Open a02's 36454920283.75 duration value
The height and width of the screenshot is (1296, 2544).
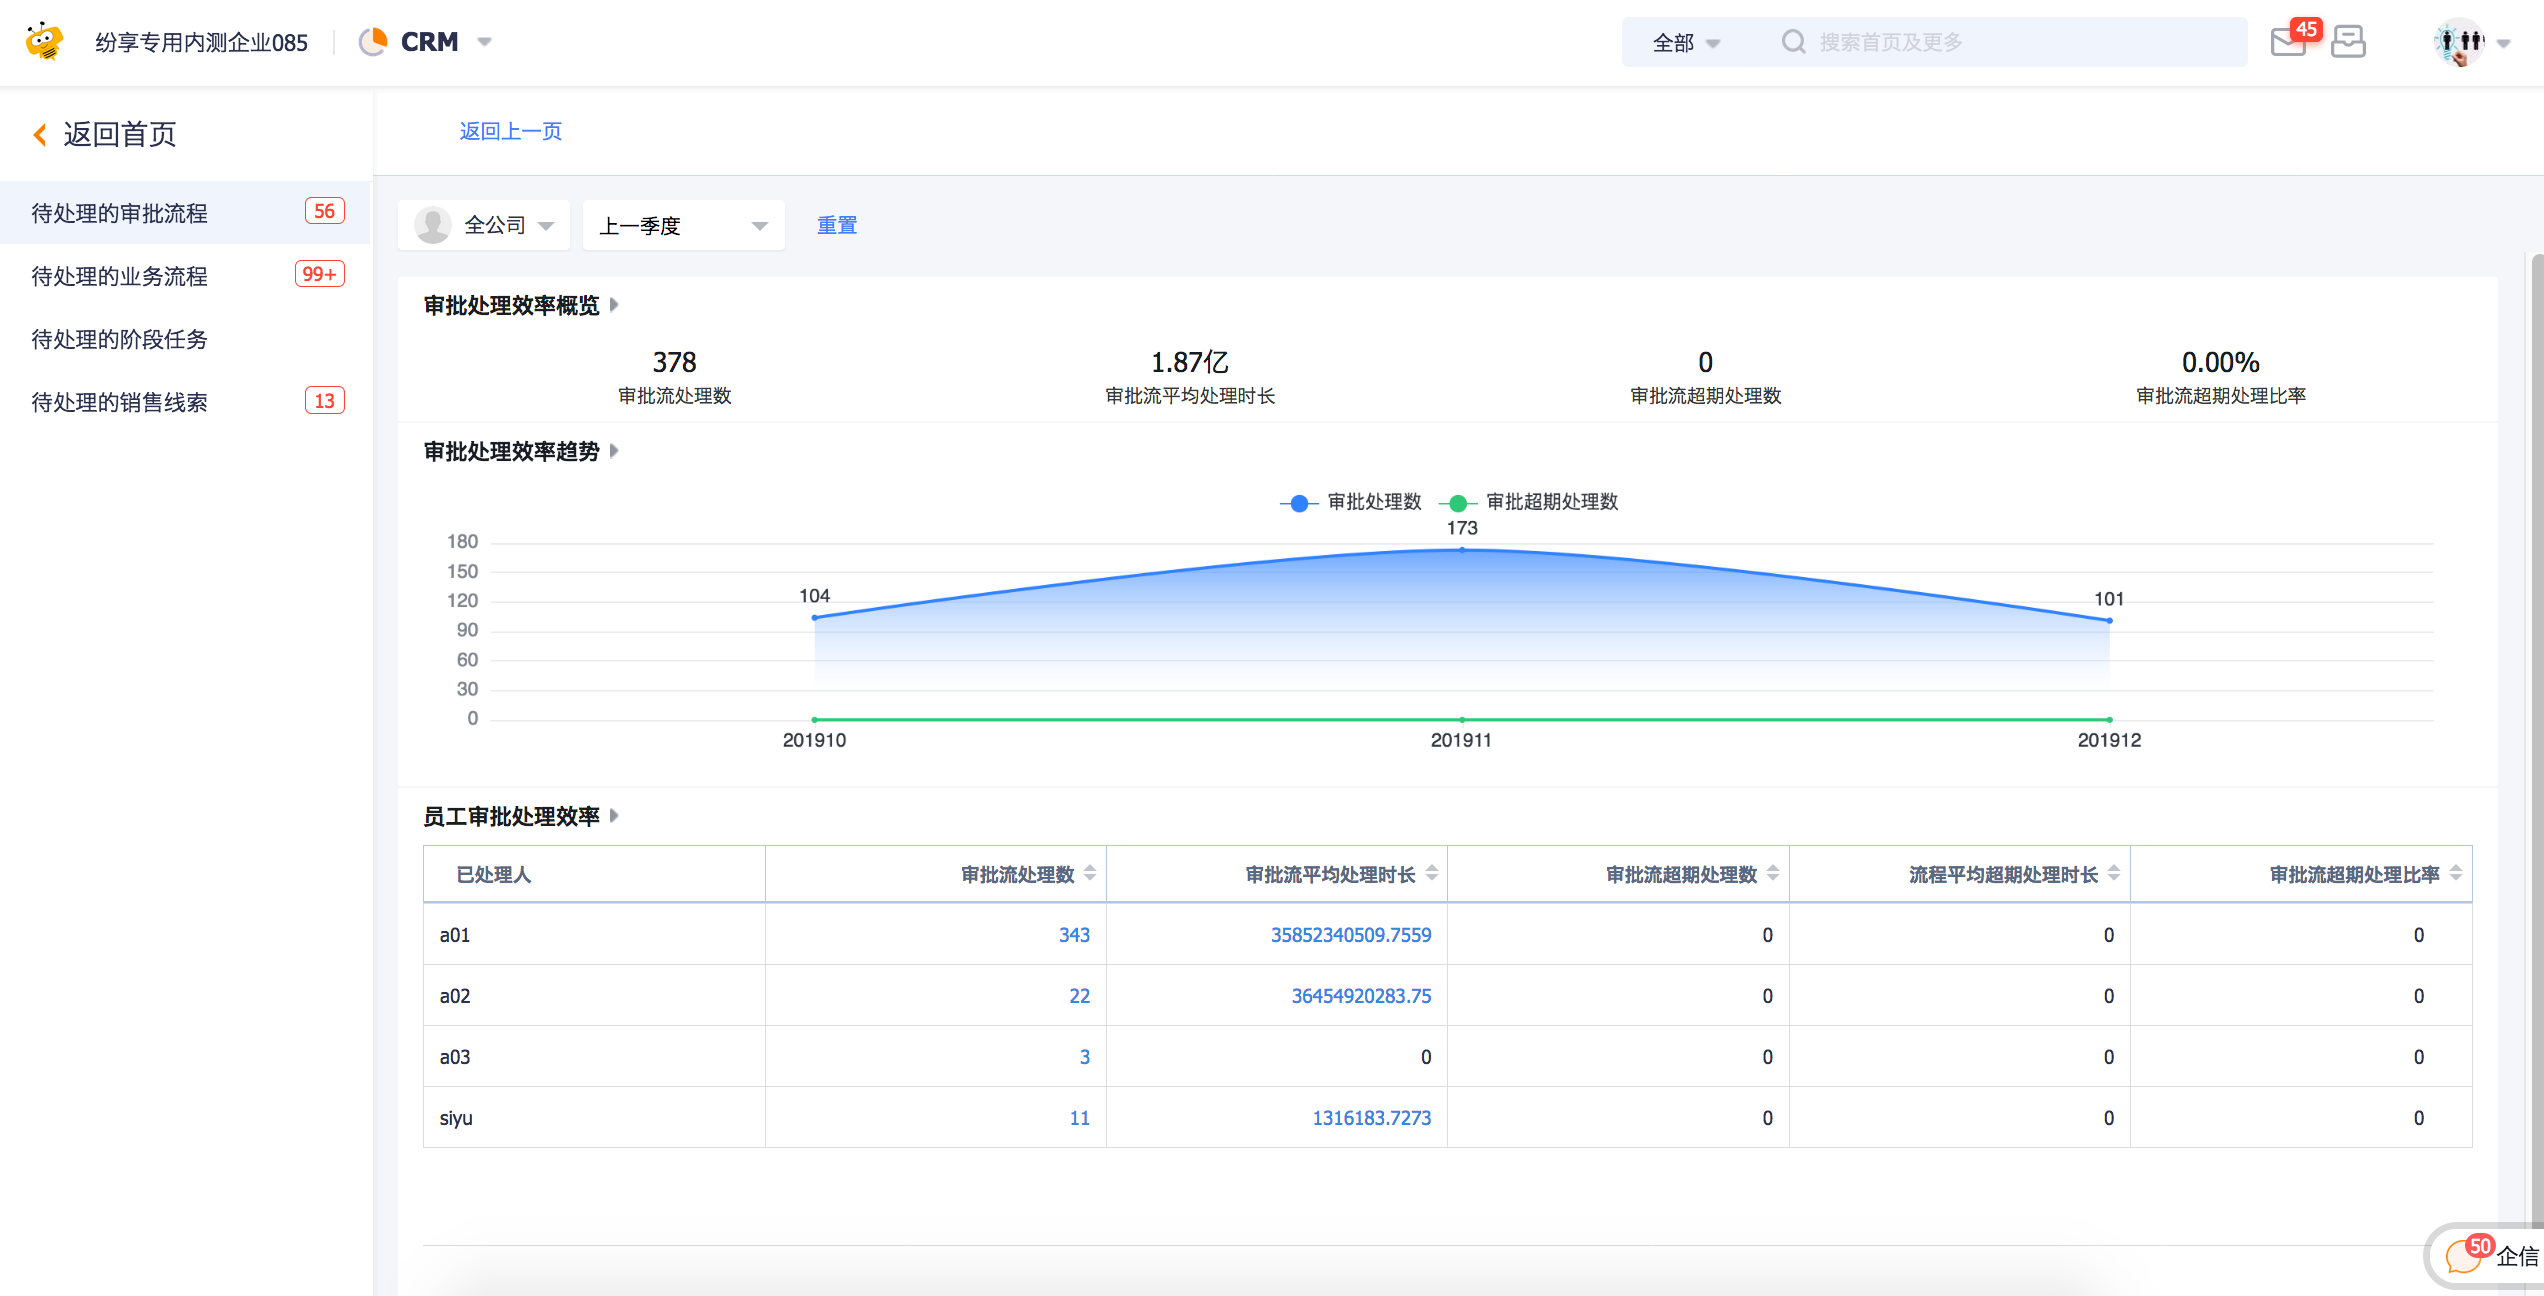point(1361,995)
